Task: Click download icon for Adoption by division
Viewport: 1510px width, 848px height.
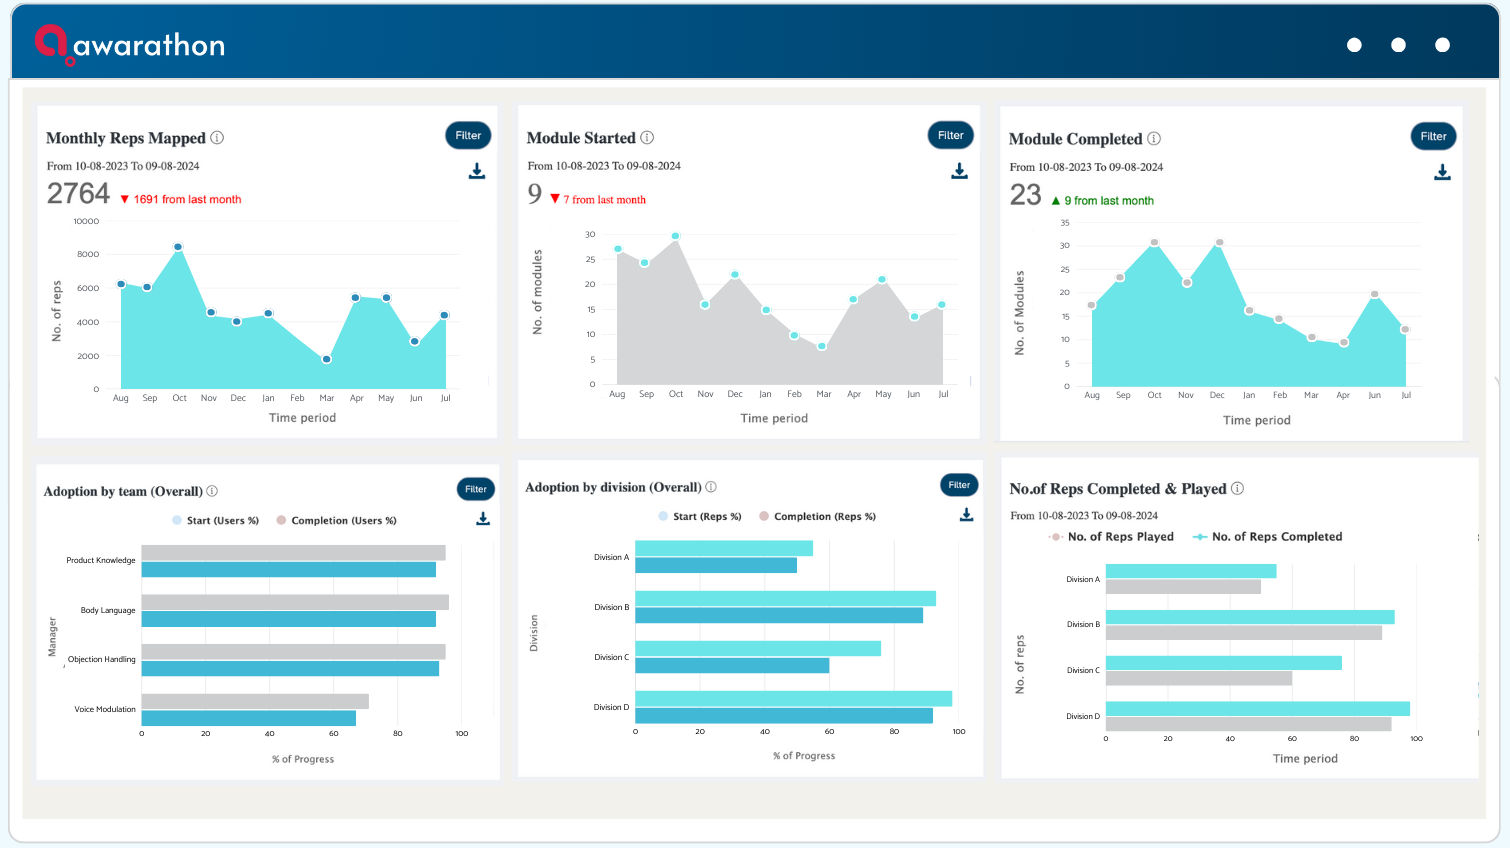Action: coord(966,515)
